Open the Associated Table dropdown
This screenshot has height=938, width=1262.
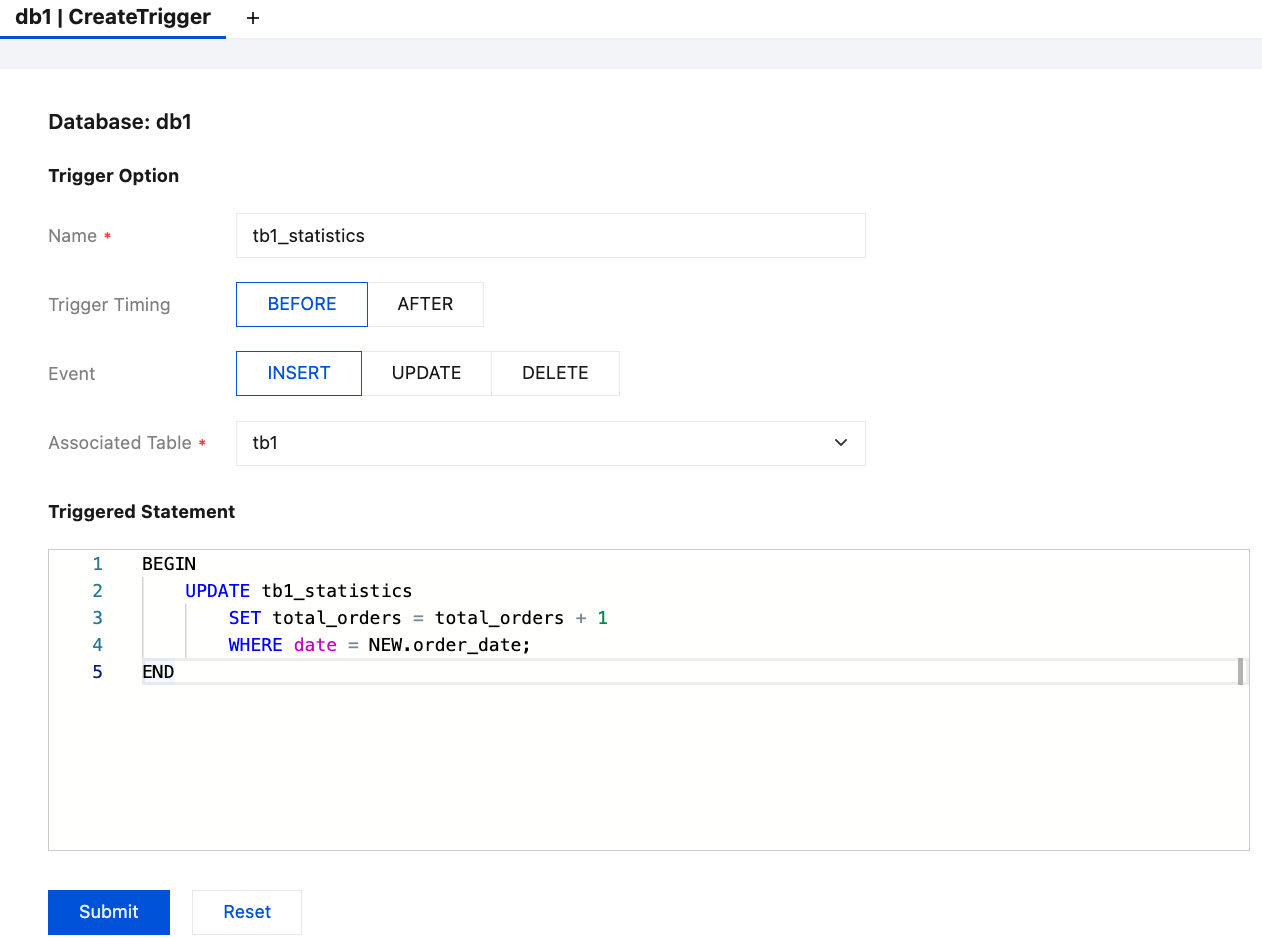[x=550, y=443]
